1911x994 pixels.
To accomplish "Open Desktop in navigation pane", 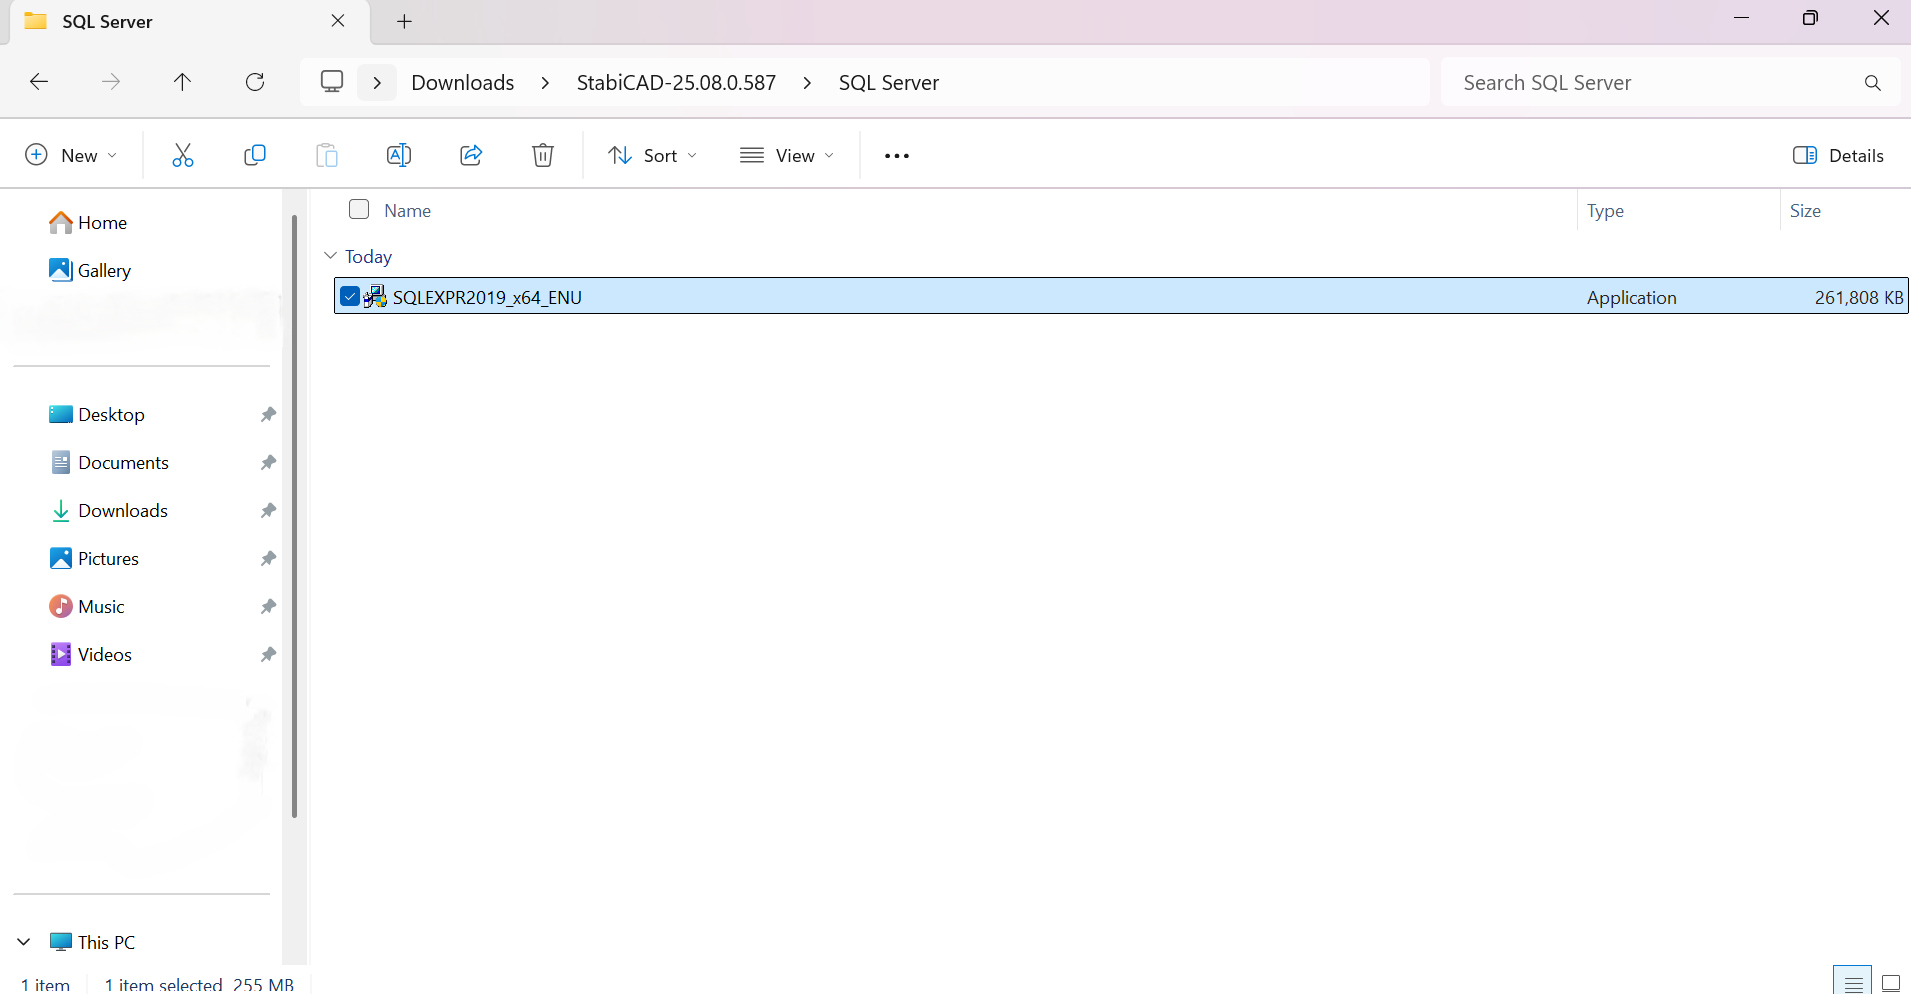I will pyautogui.click(x=97, y=414).
